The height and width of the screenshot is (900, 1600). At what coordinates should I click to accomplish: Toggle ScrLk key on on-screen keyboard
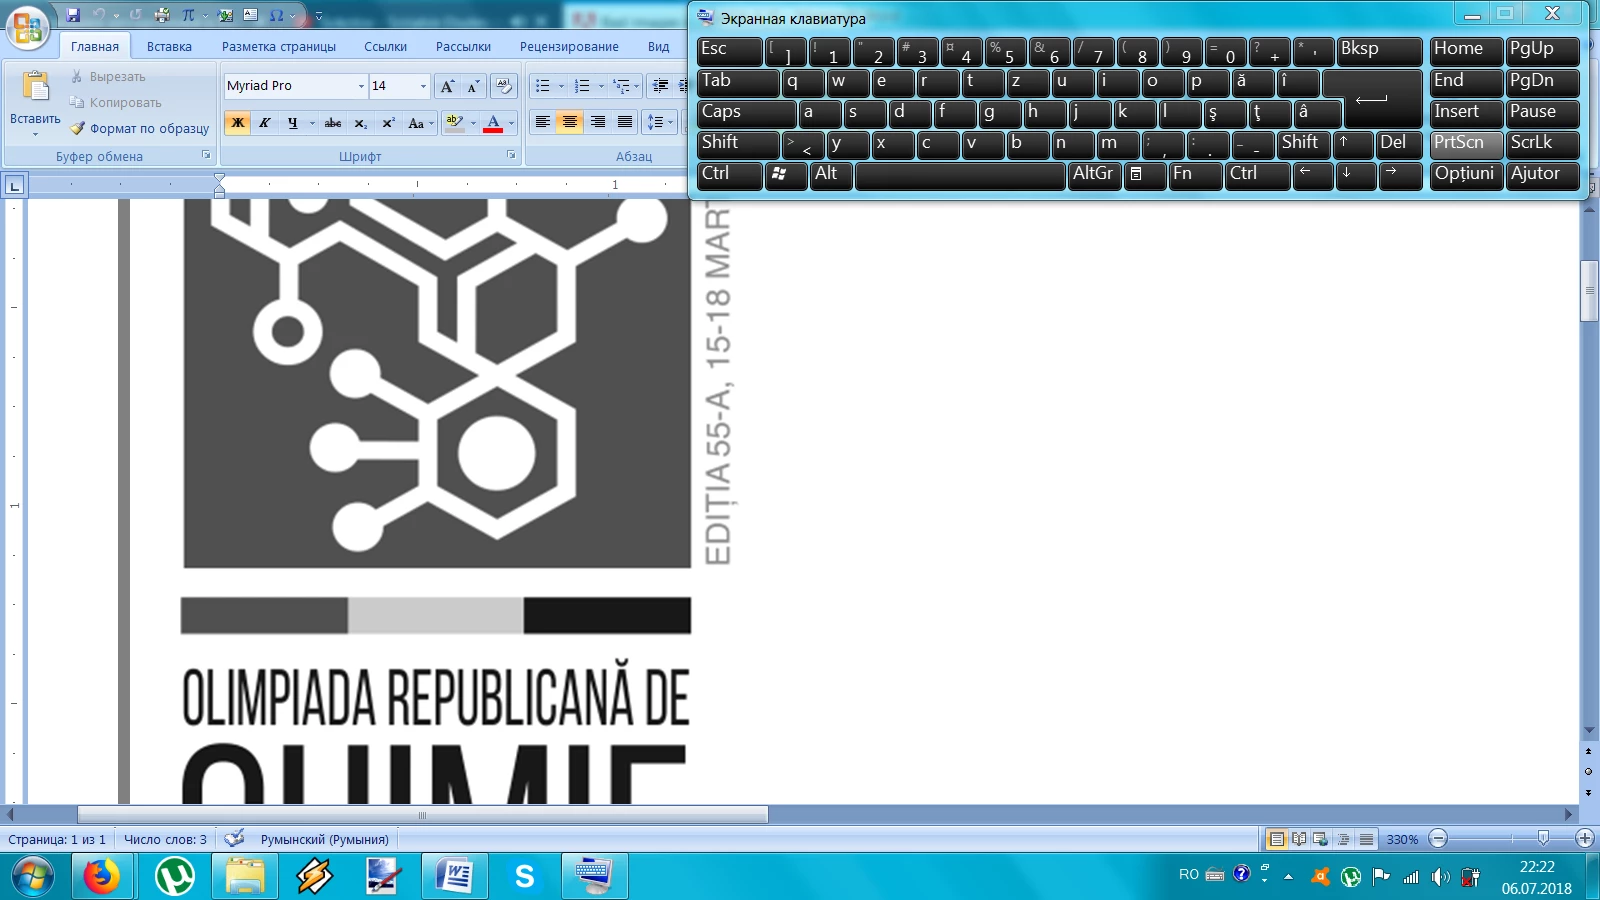pos(1543,144)
